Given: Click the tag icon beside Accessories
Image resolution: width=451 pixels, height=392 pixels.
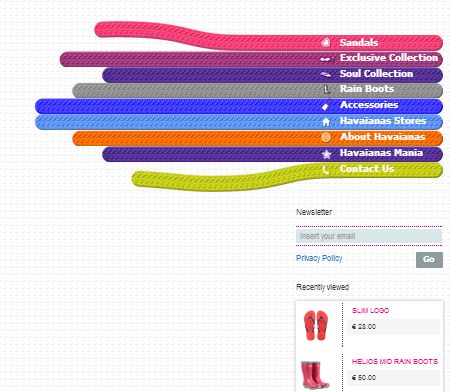Looking at the screenshot, I should 326,105.
